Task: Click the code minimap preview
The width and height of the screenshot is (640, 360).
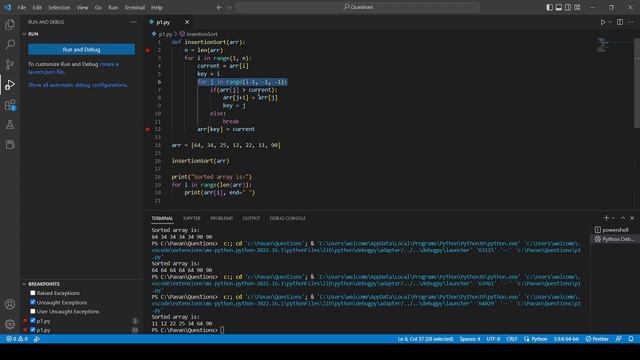Action: click(x=603, y=45)
